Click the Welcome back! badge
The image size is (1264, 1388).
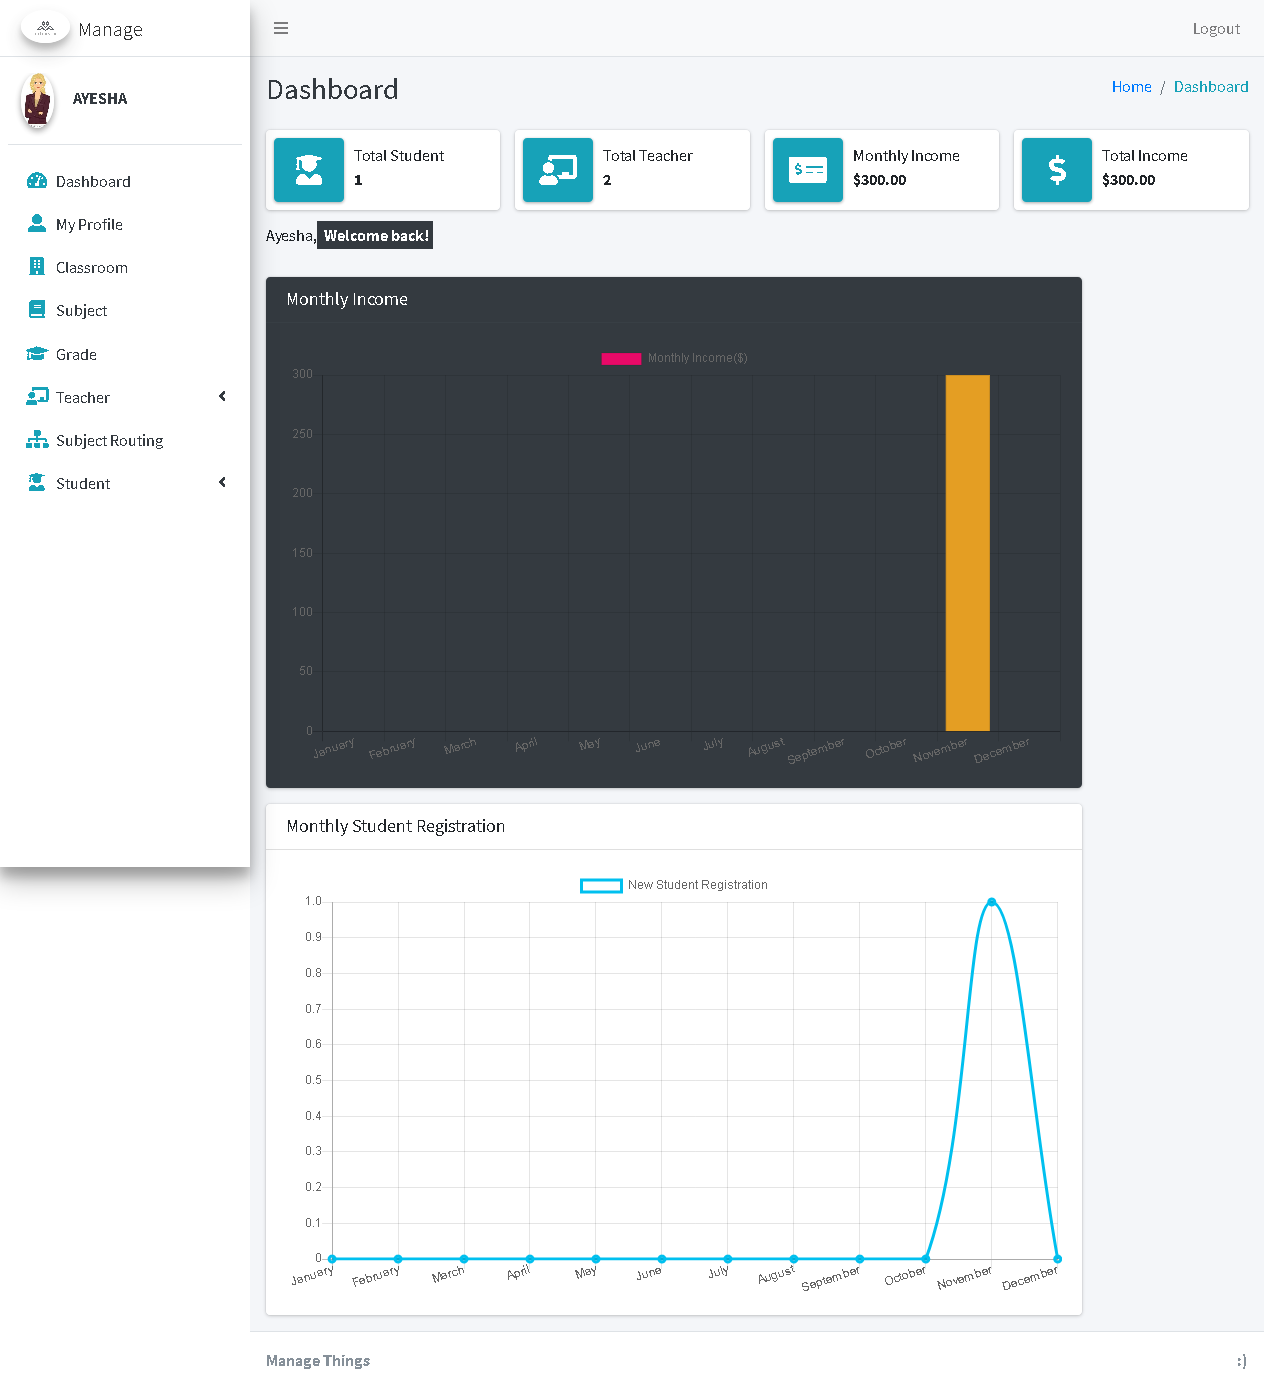(375, 235)
